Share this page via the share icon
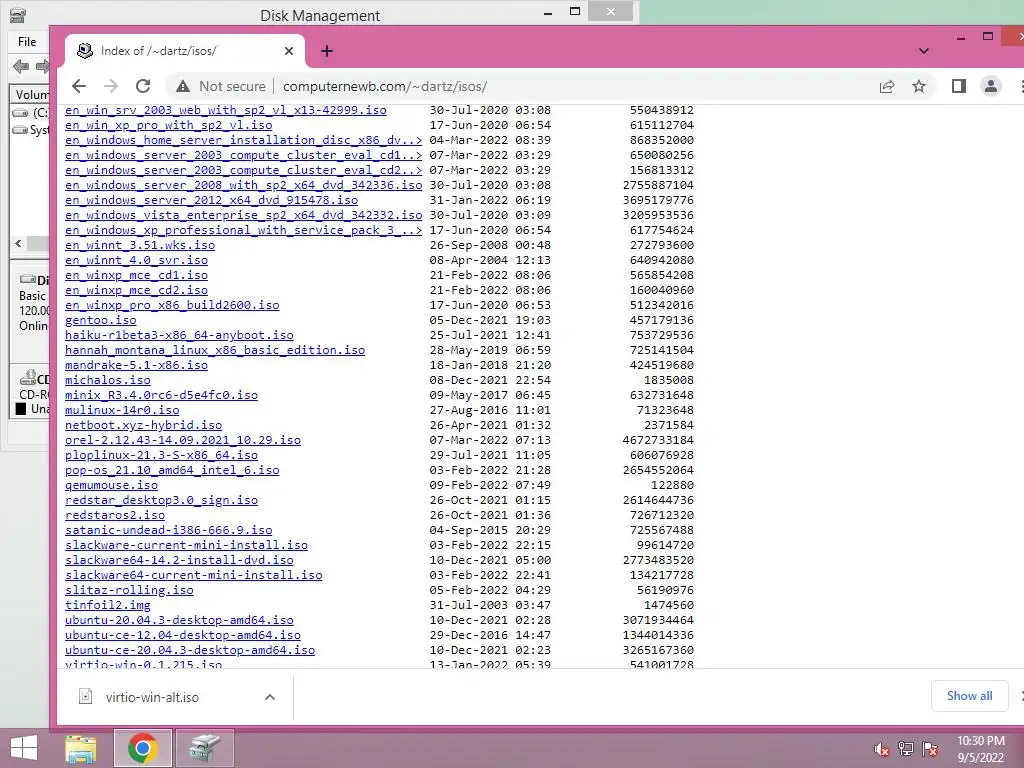The width and height of the screenshot is (1024, 768). click(x=887, y=86)
